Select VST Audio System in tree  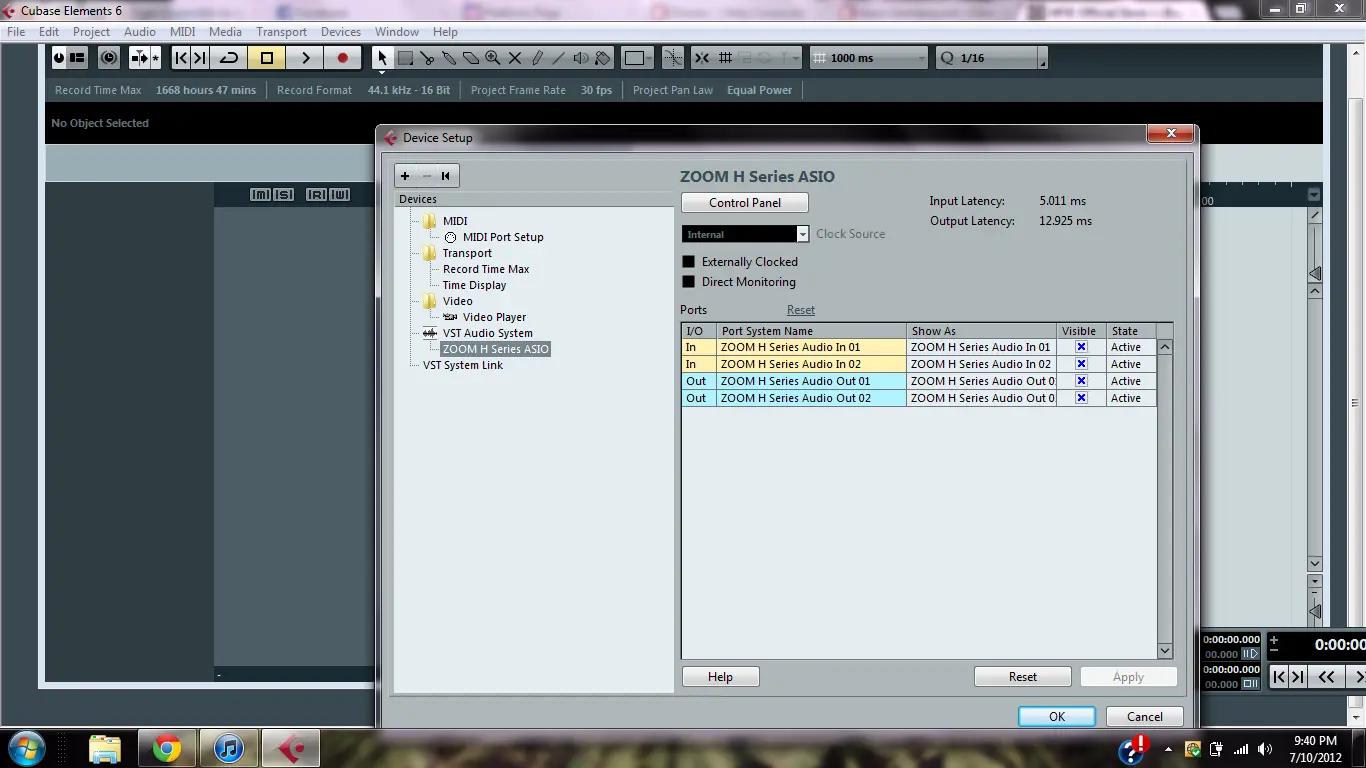[487, 333]
